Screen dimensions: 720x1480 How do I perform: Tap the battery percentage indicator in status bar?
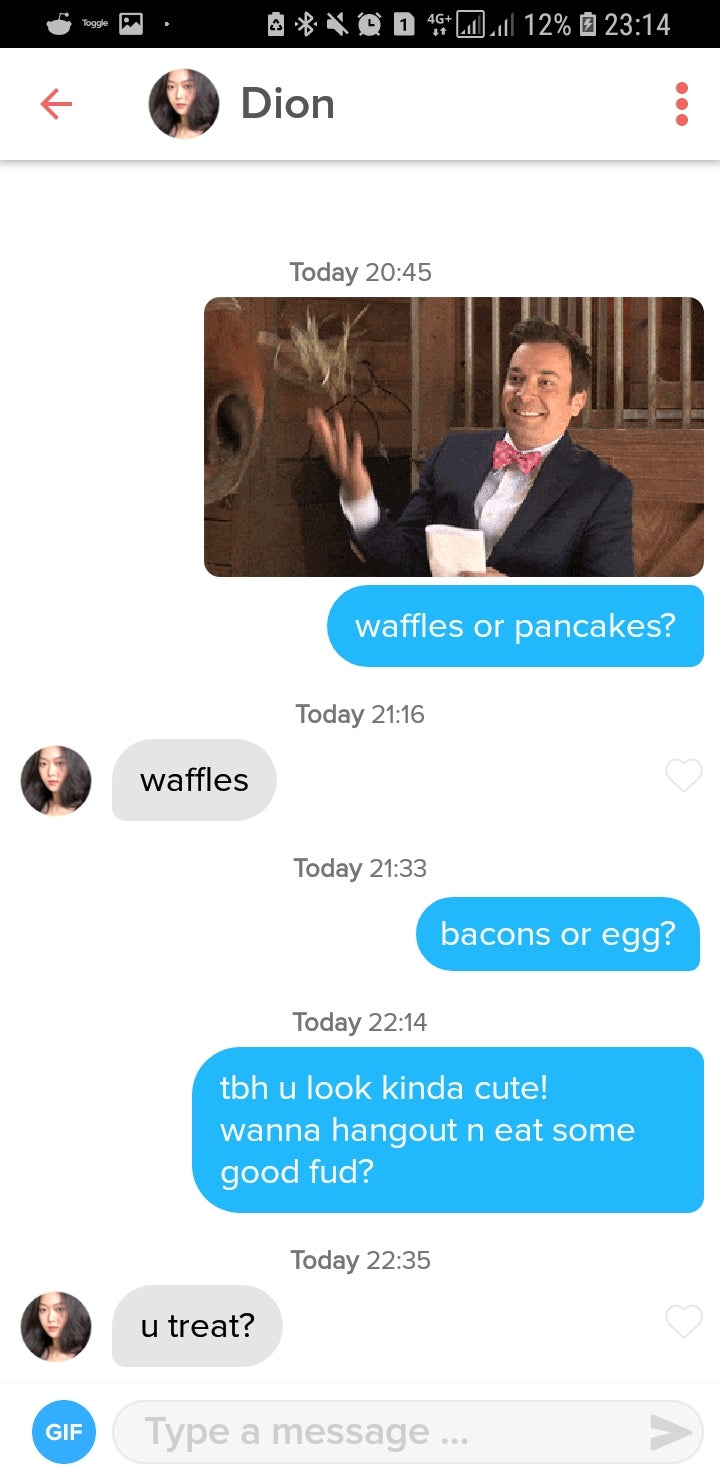tap(548, 24)
